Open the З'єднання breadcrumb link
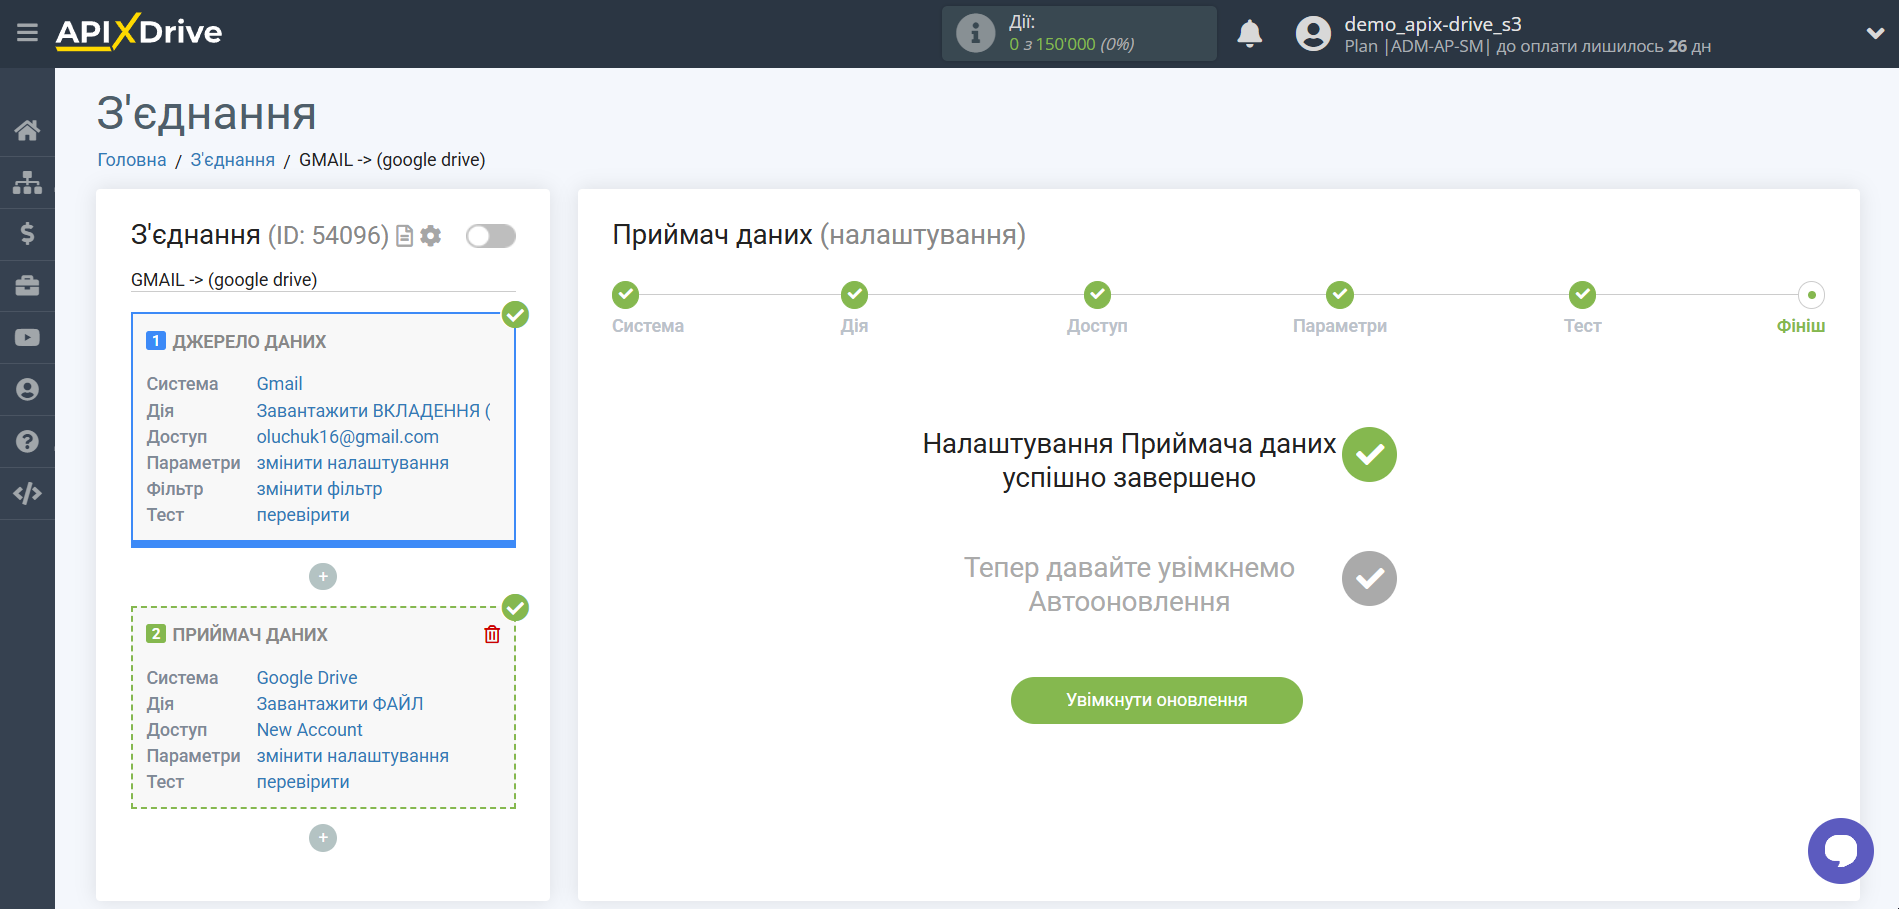The image size is (1899, 909). pyautogui.click(x=233, y=160)
